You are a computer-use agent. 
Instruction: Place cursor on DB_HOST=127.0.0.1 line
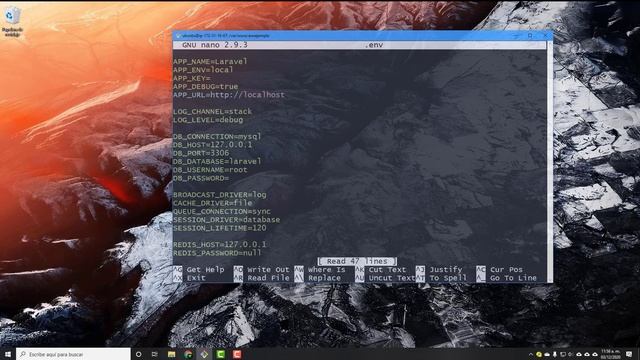coord(212,144)
